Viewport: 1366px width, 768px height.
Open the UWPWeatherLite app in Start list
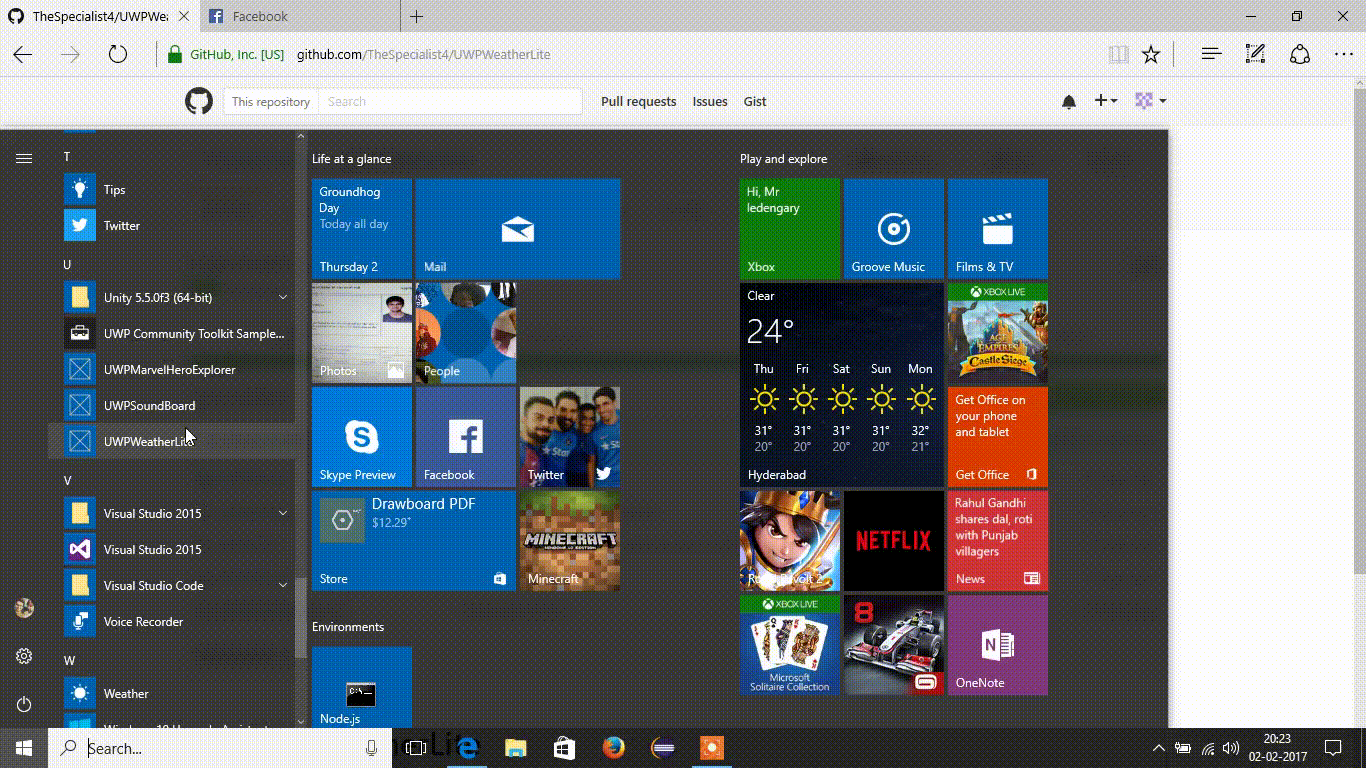172,441
